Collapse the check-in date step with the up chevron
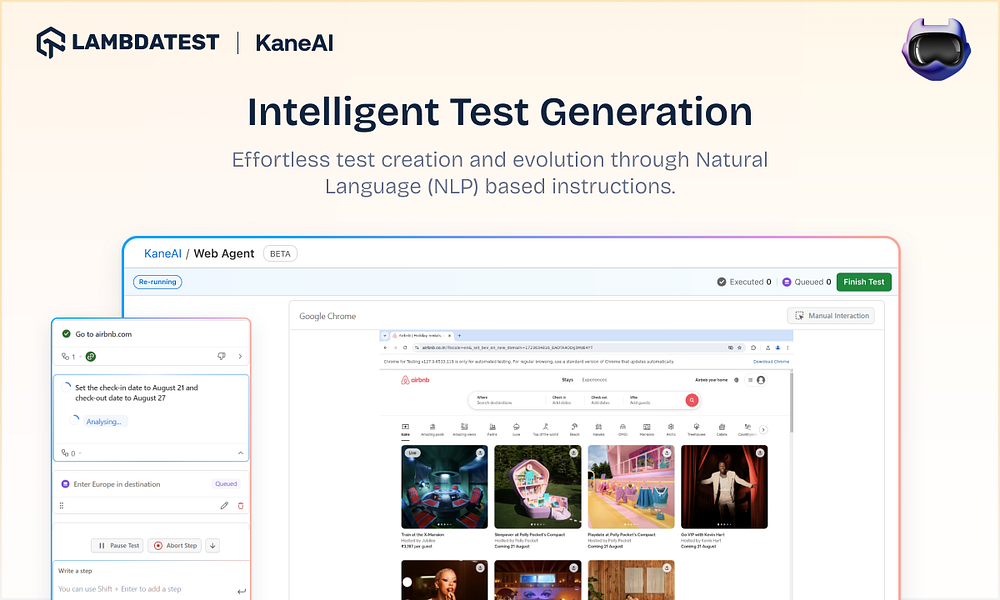The height and width of the screenshot is (600, 1000). click(240, 453)
